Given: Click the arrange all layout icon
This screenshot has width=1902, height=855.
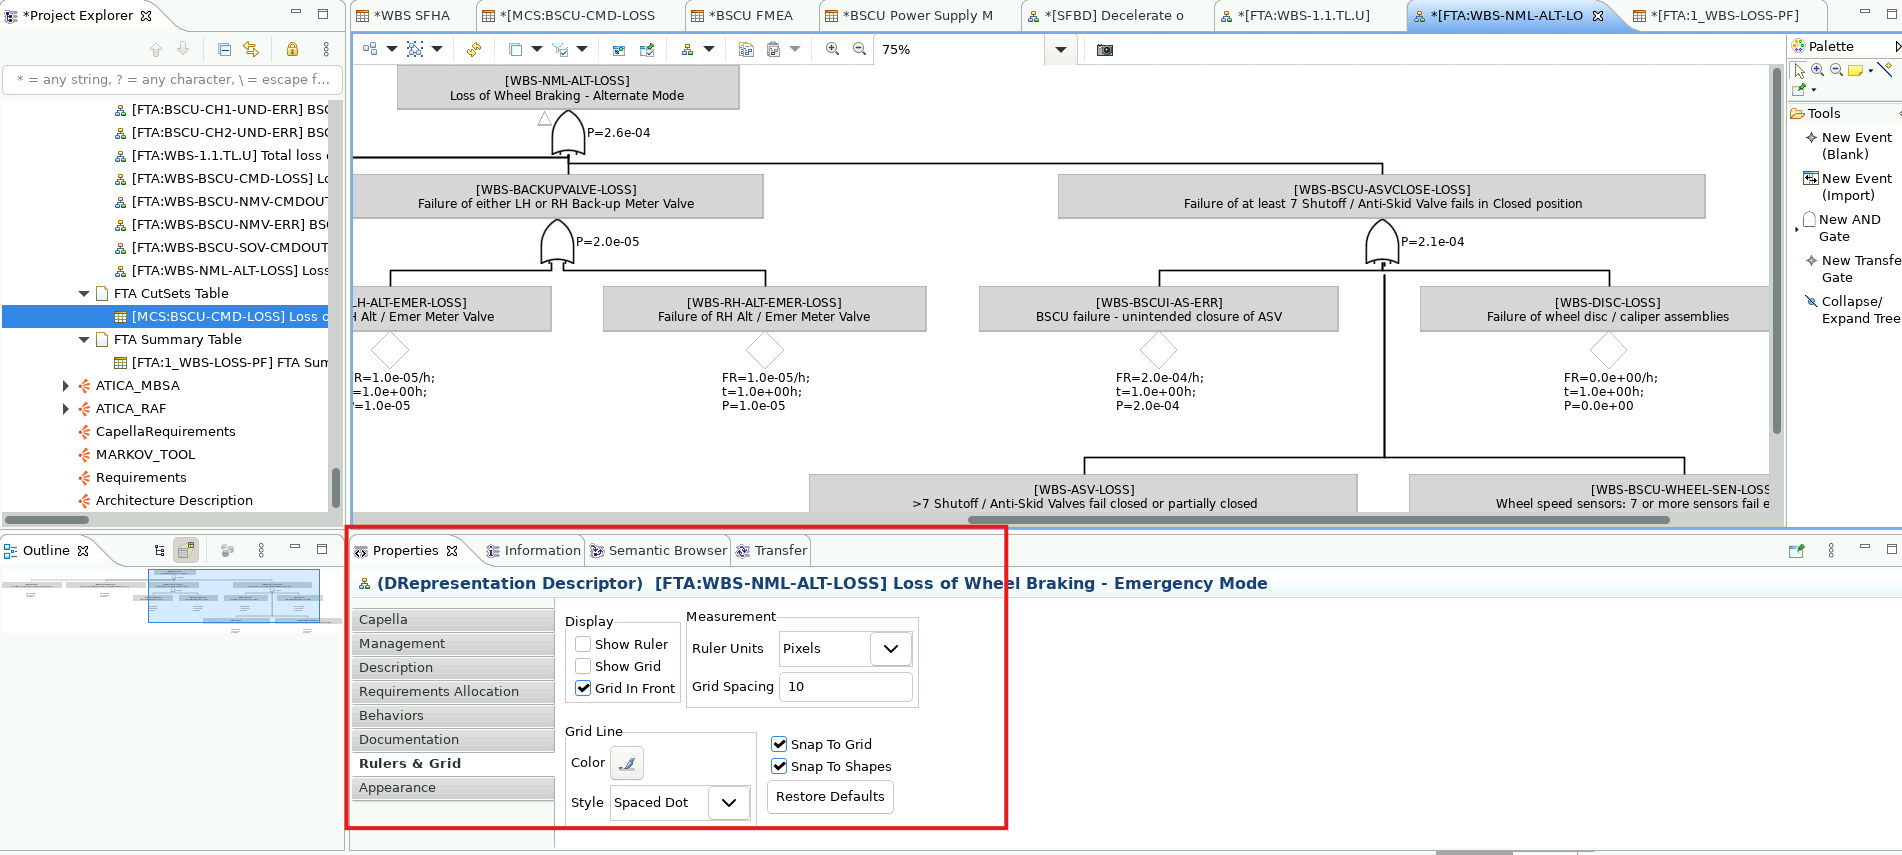Looking at the screenshot, I should (370, 49).
